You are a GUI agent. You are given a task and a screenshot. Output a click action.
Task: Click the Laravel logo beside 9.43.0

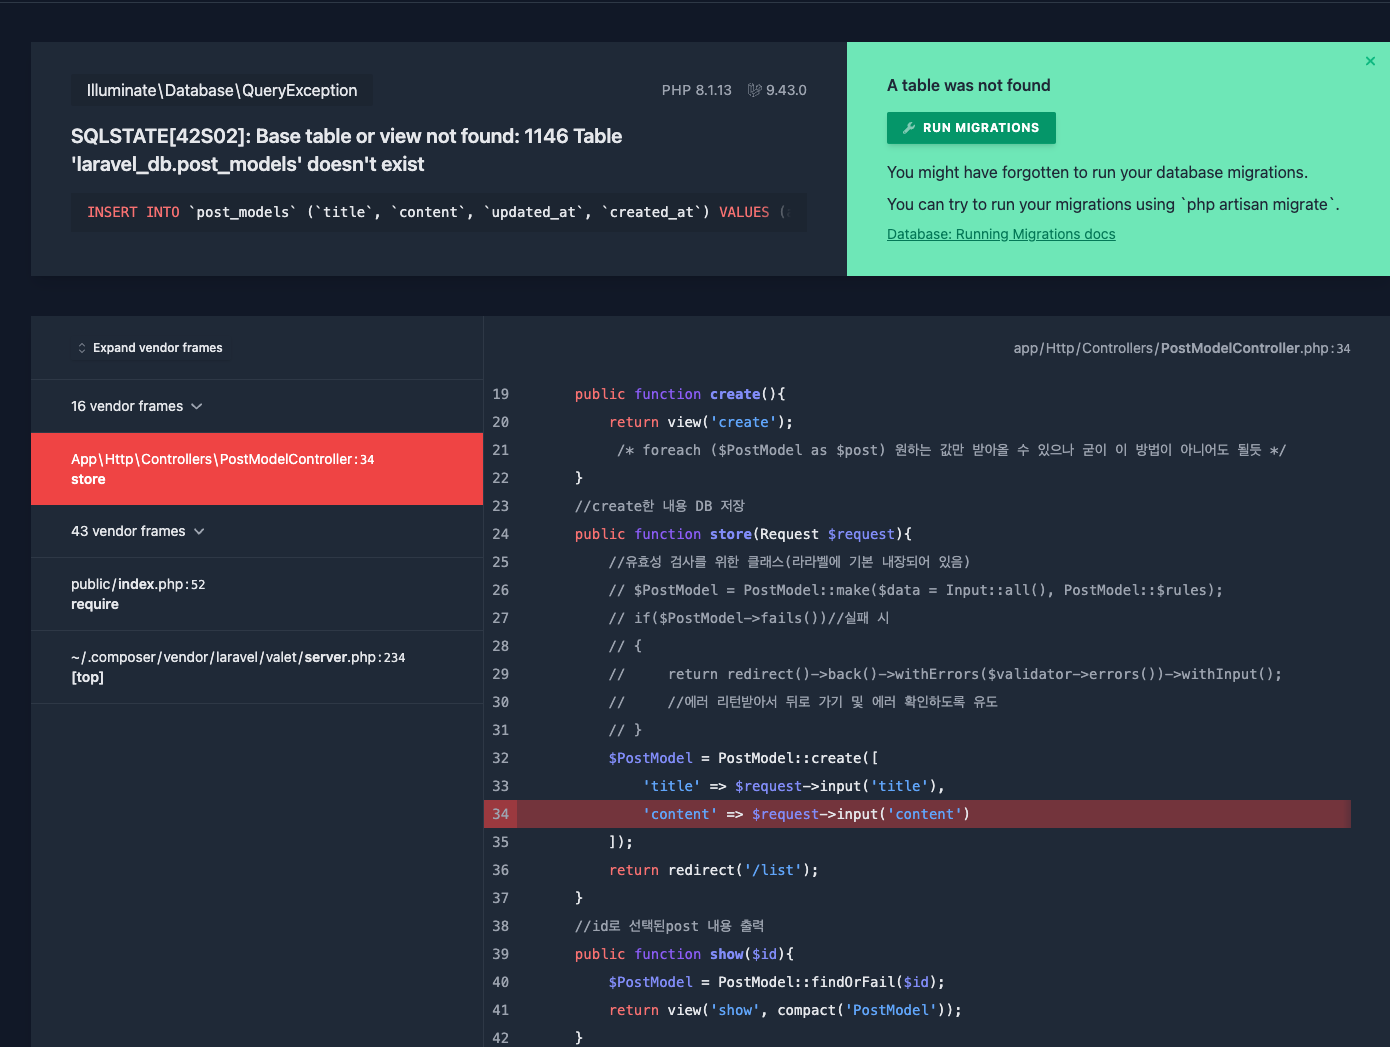point(755,90)
